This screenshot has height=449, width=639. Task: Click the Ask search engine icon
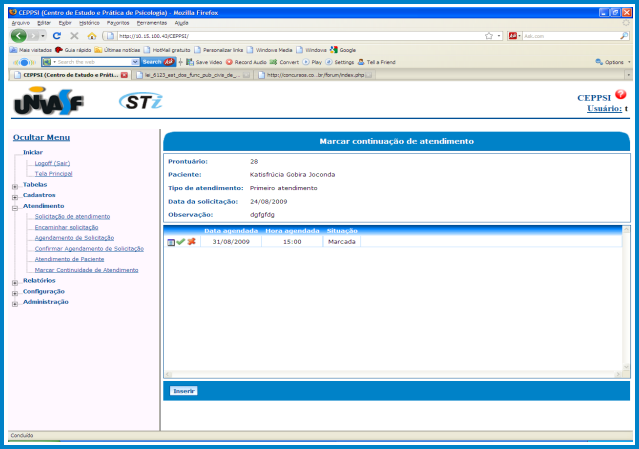[513, 36]
